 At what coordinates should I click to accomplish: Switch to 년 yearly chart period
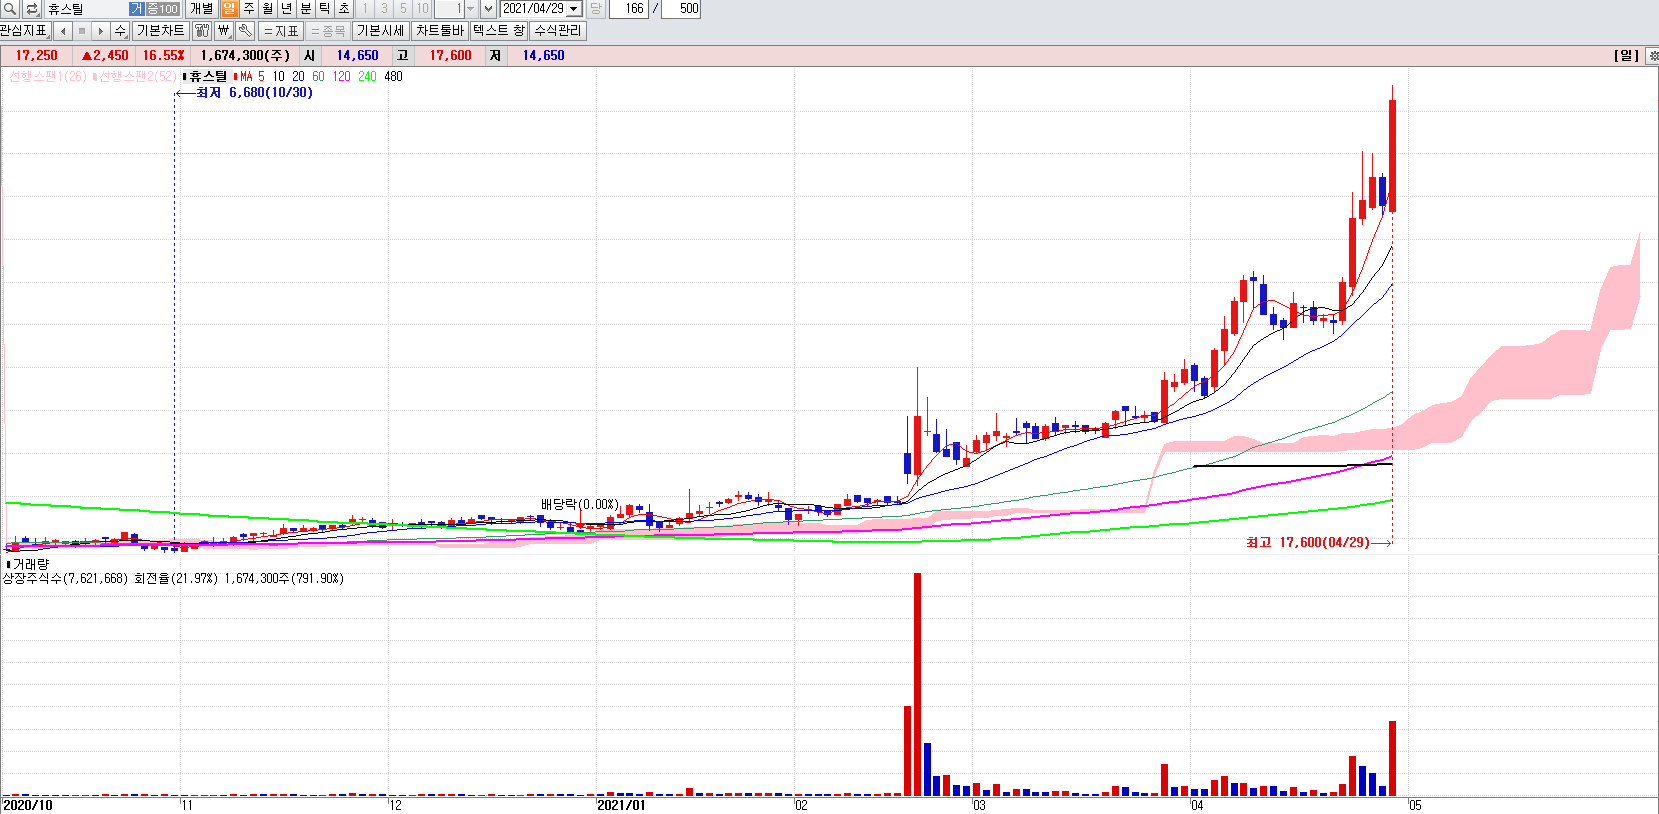pos(286,9)
